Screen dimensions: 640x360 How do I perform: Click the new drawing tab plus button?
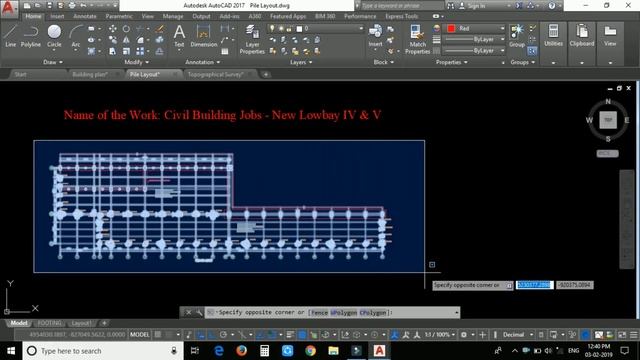tap(266, 75)
